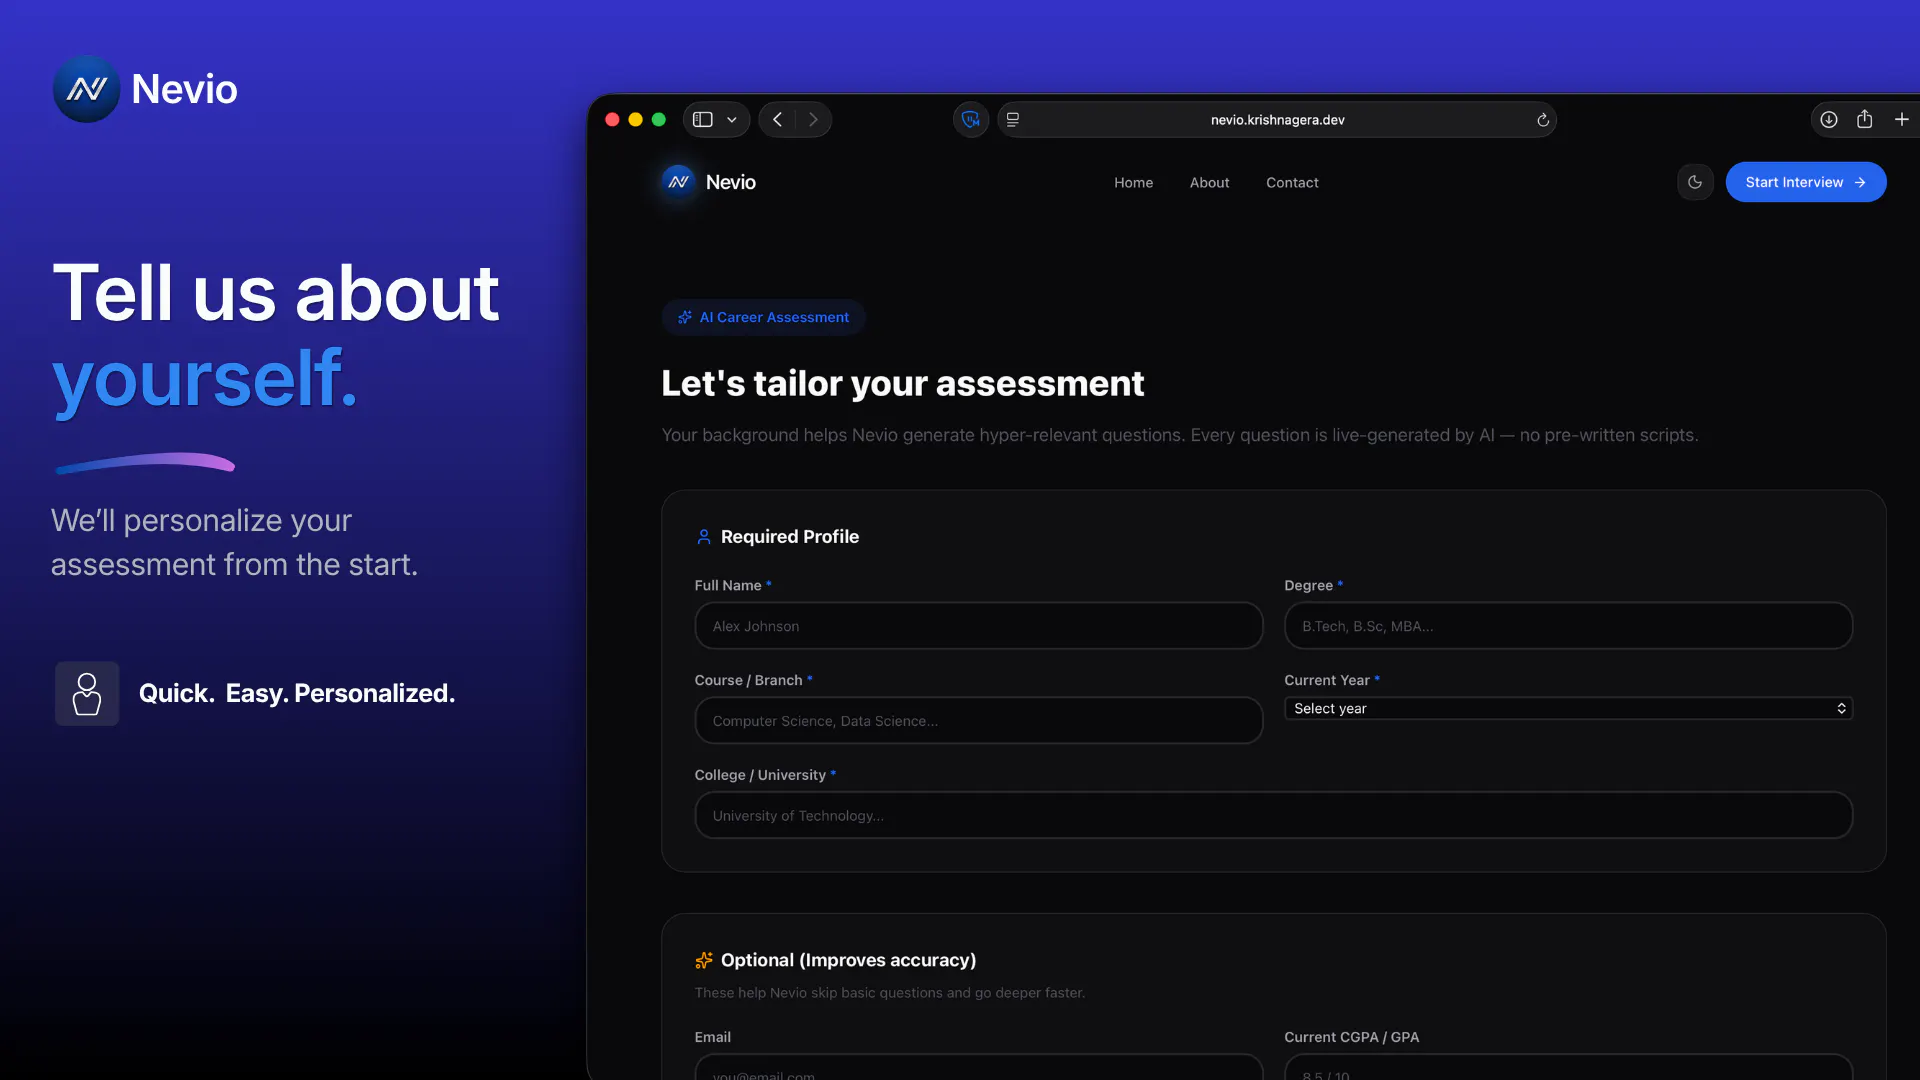Click the College / University input field
This screenshot has width=1920, height=1080.
1274,816
